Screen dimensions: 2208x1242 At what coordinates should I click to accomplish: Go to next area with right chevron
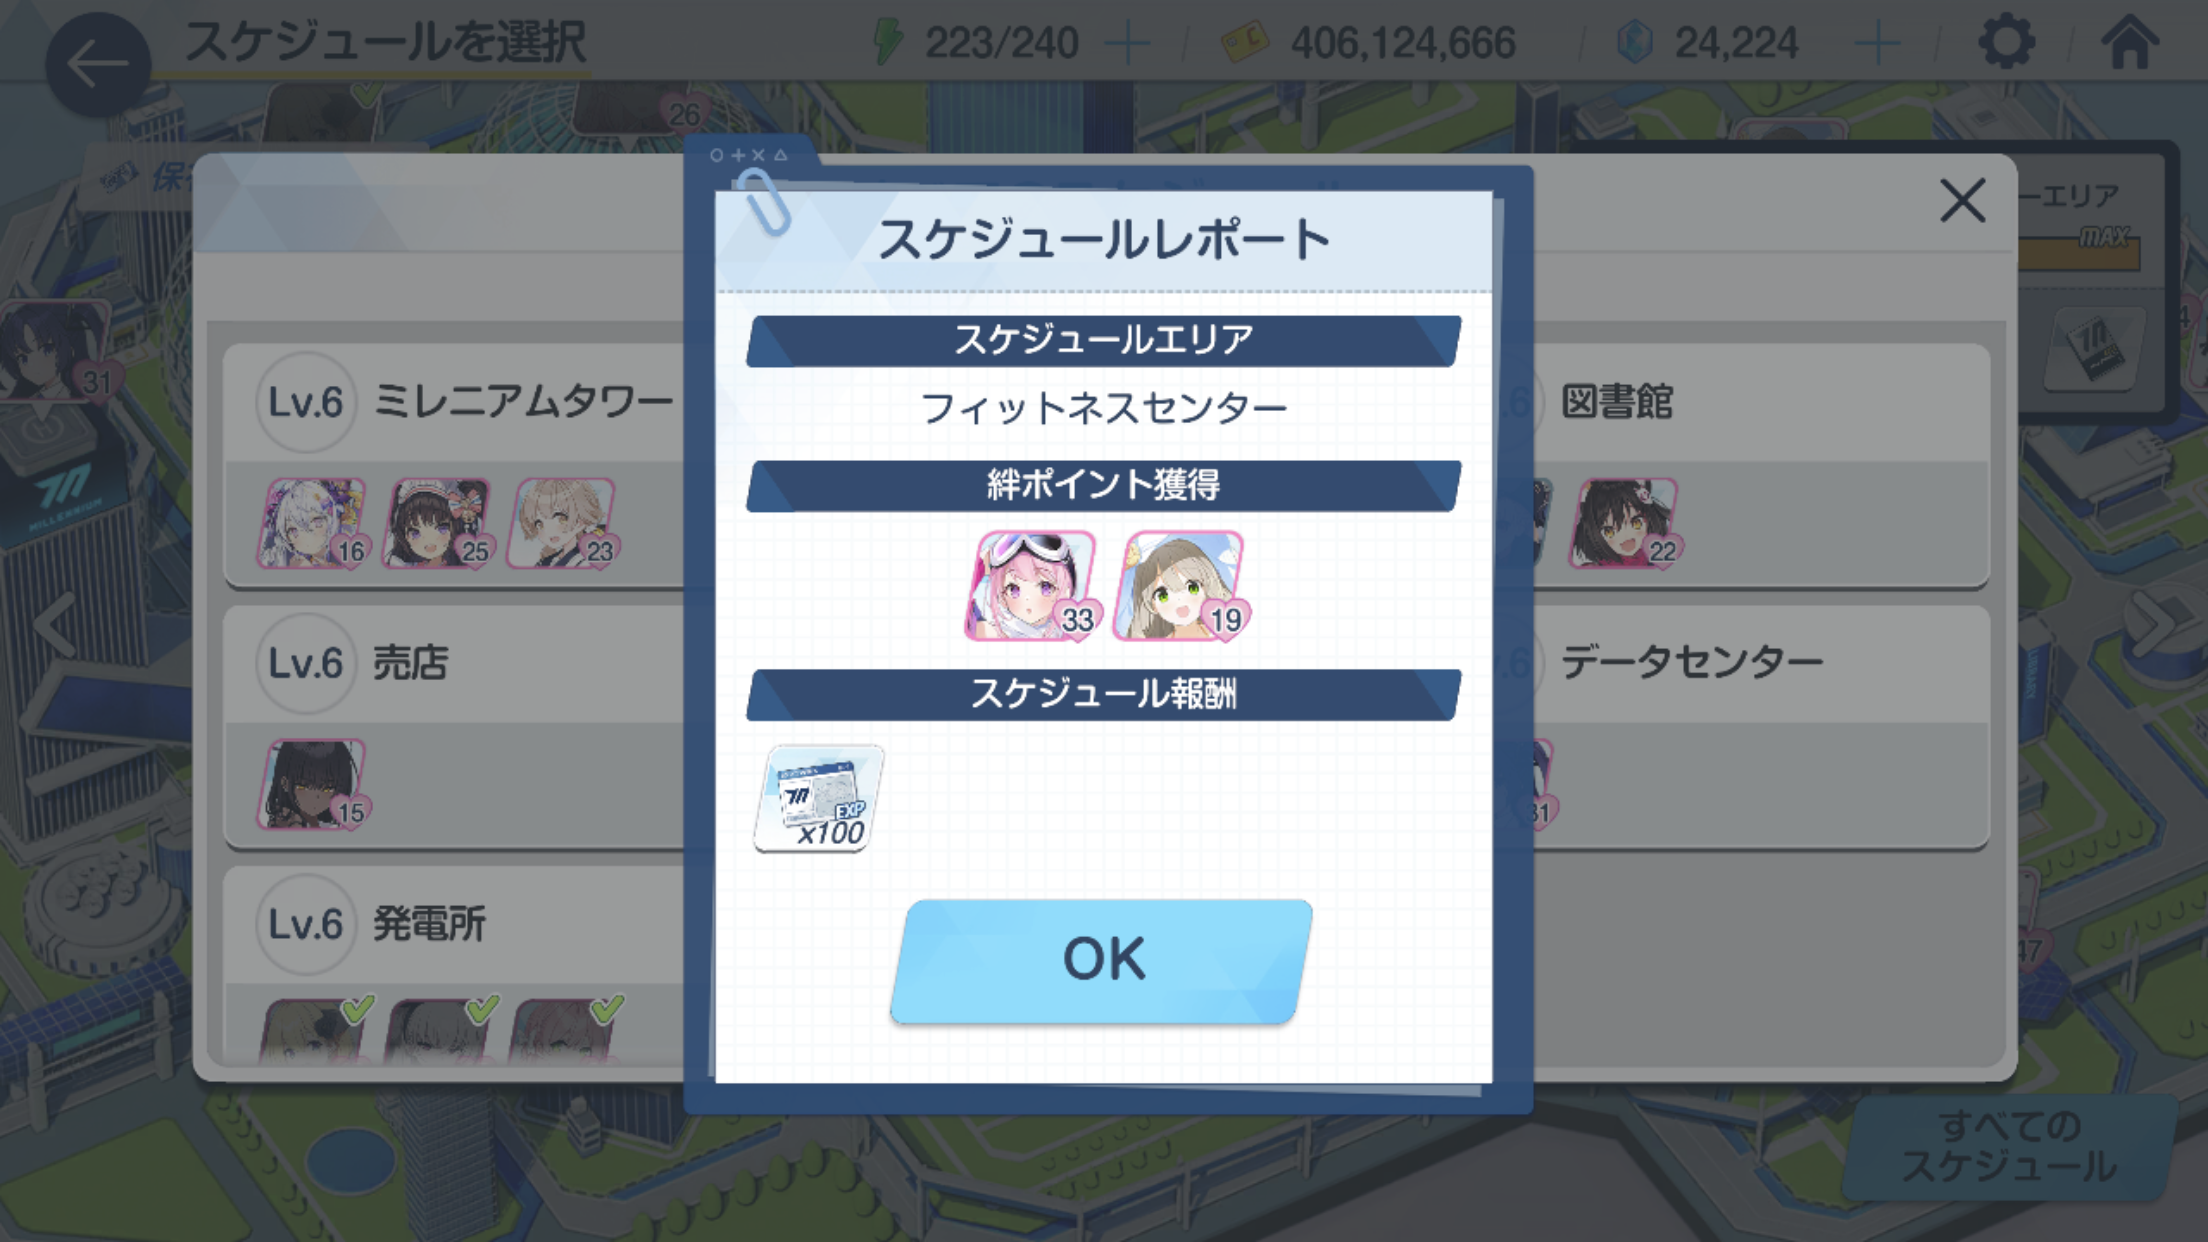(x=2156, y=624)
